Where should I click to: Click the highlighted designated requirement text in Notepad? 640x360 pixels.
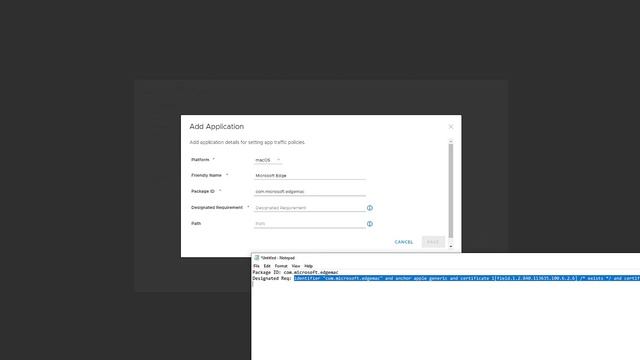467,278
